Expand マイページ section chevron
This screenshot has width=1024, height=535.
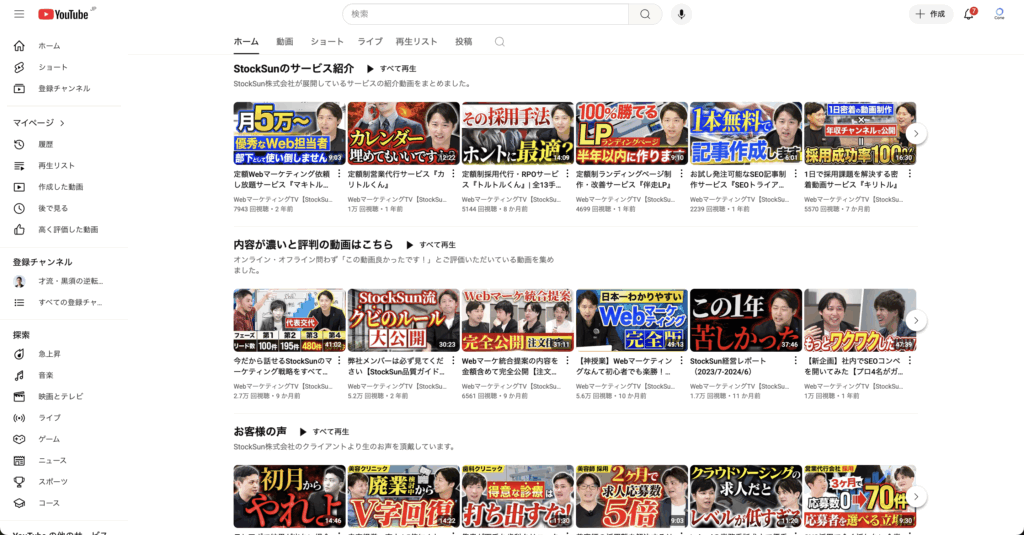[62, 123]
